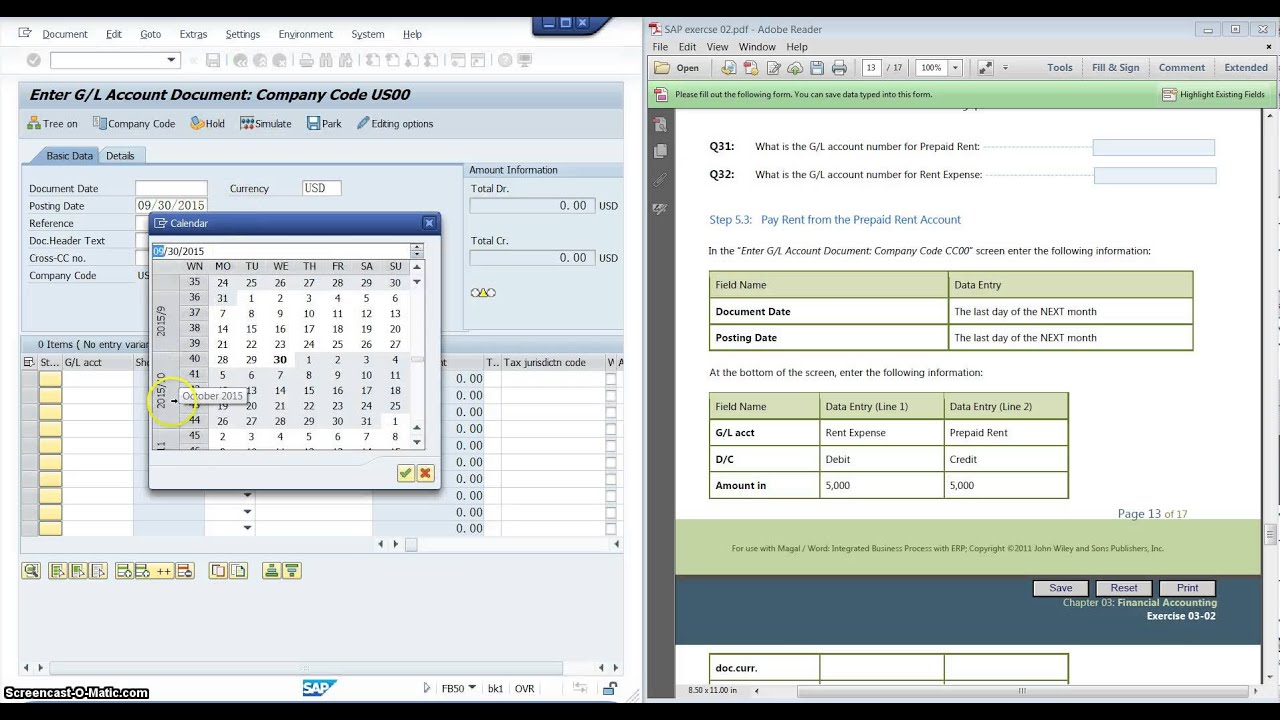The image size is (1280, 720).
Task: Click the Print icon in Adobe Reader toolbar
Action: click(839, 68)
